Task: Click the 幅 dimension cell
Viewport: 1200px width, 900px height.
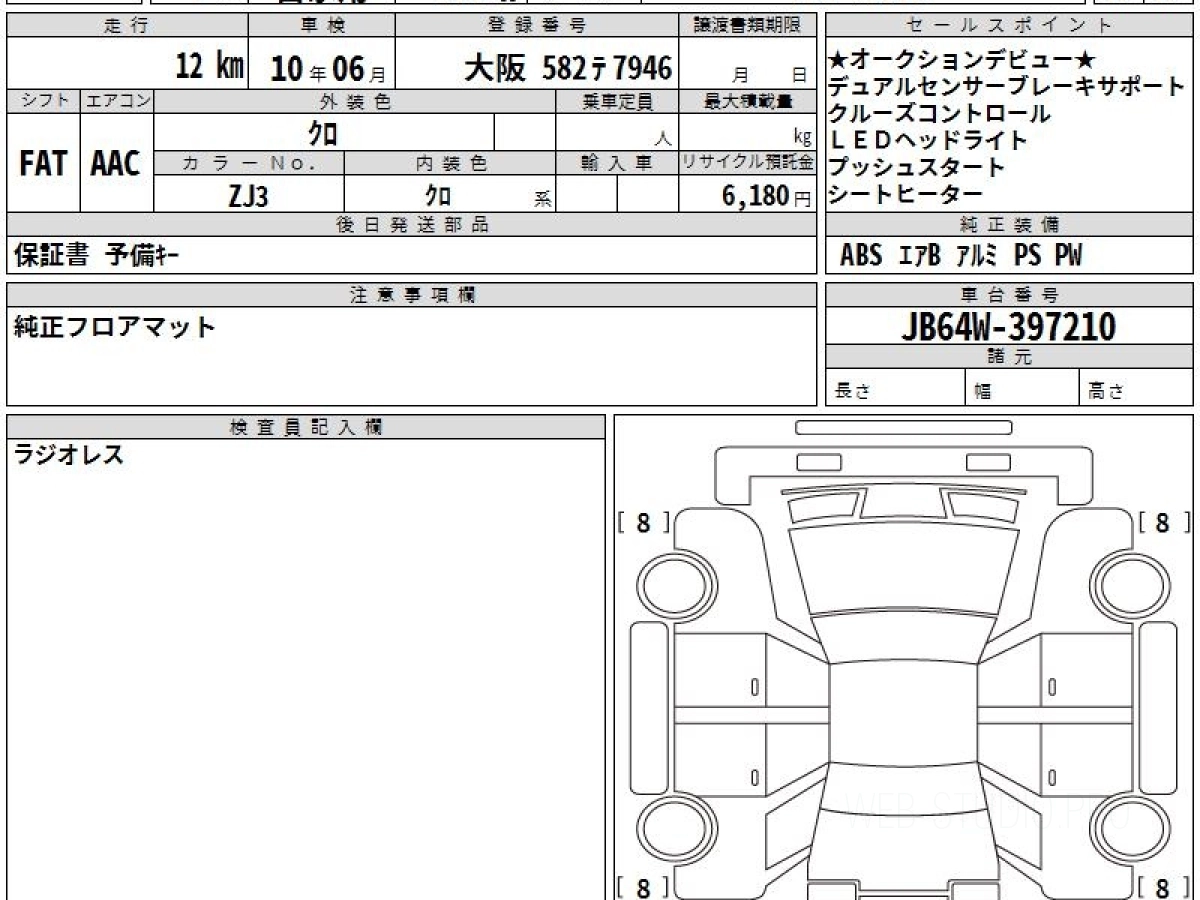Action: pyautogui.click(x=1022, y=388)
